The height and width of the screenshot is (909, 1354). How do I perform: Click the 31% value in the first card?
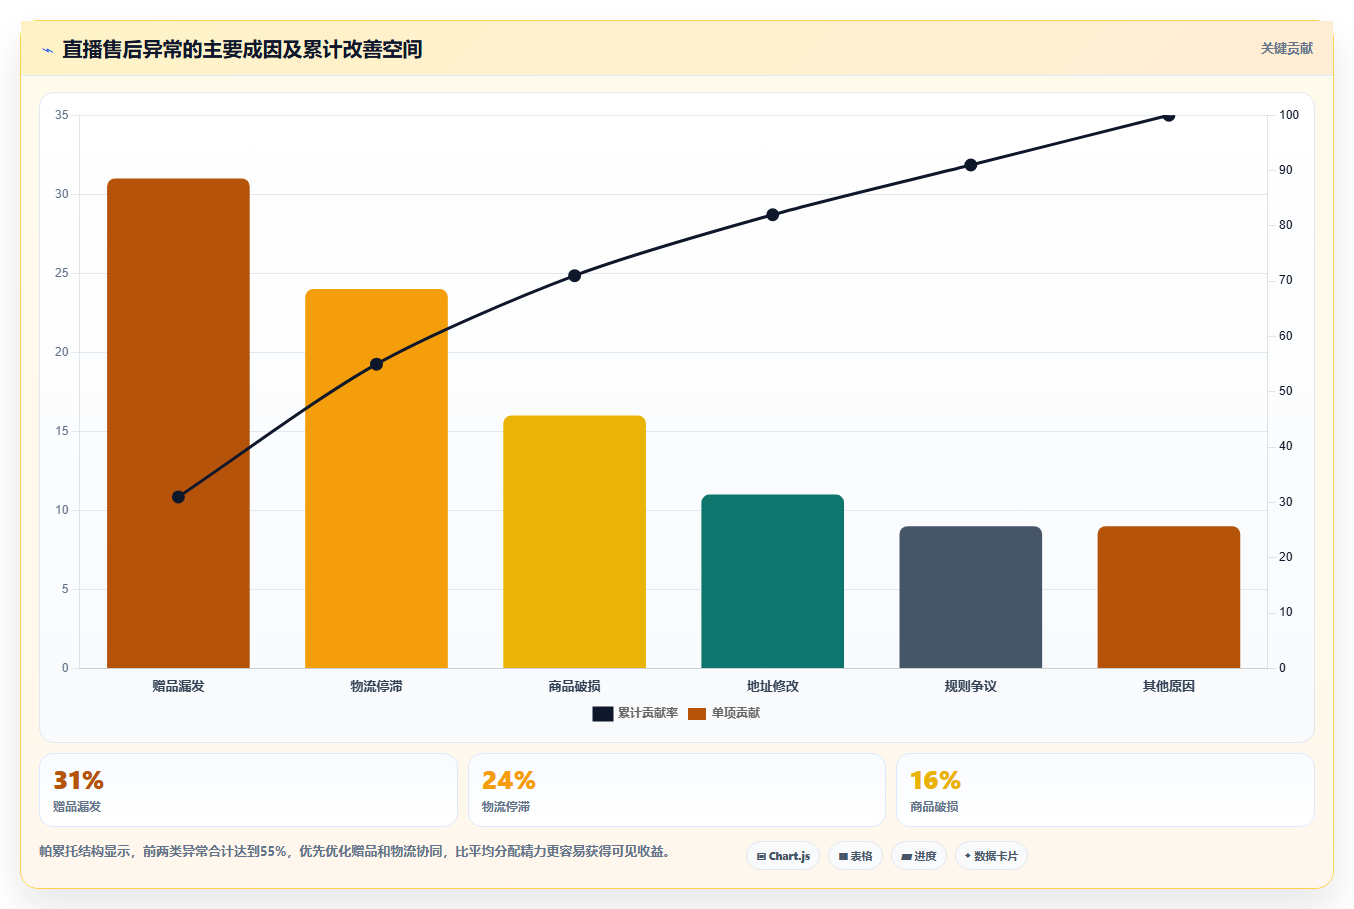(78, 780)
